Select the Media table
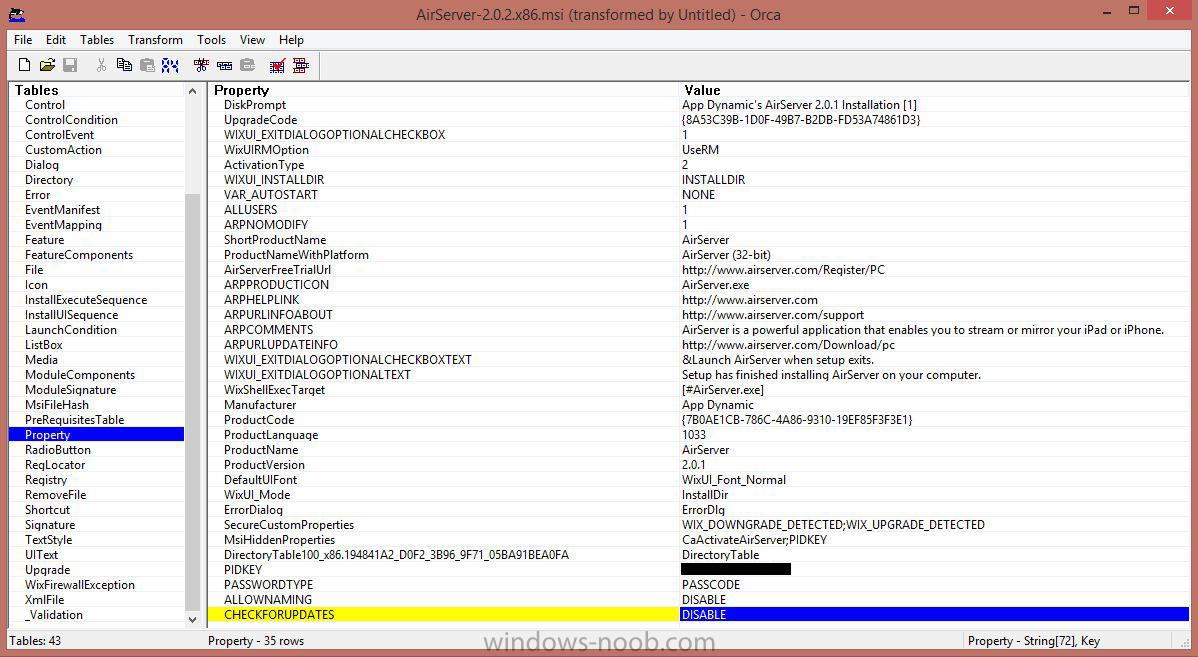Image resolution: width=1198 pixels, height=657 pixels. (41, 360)
